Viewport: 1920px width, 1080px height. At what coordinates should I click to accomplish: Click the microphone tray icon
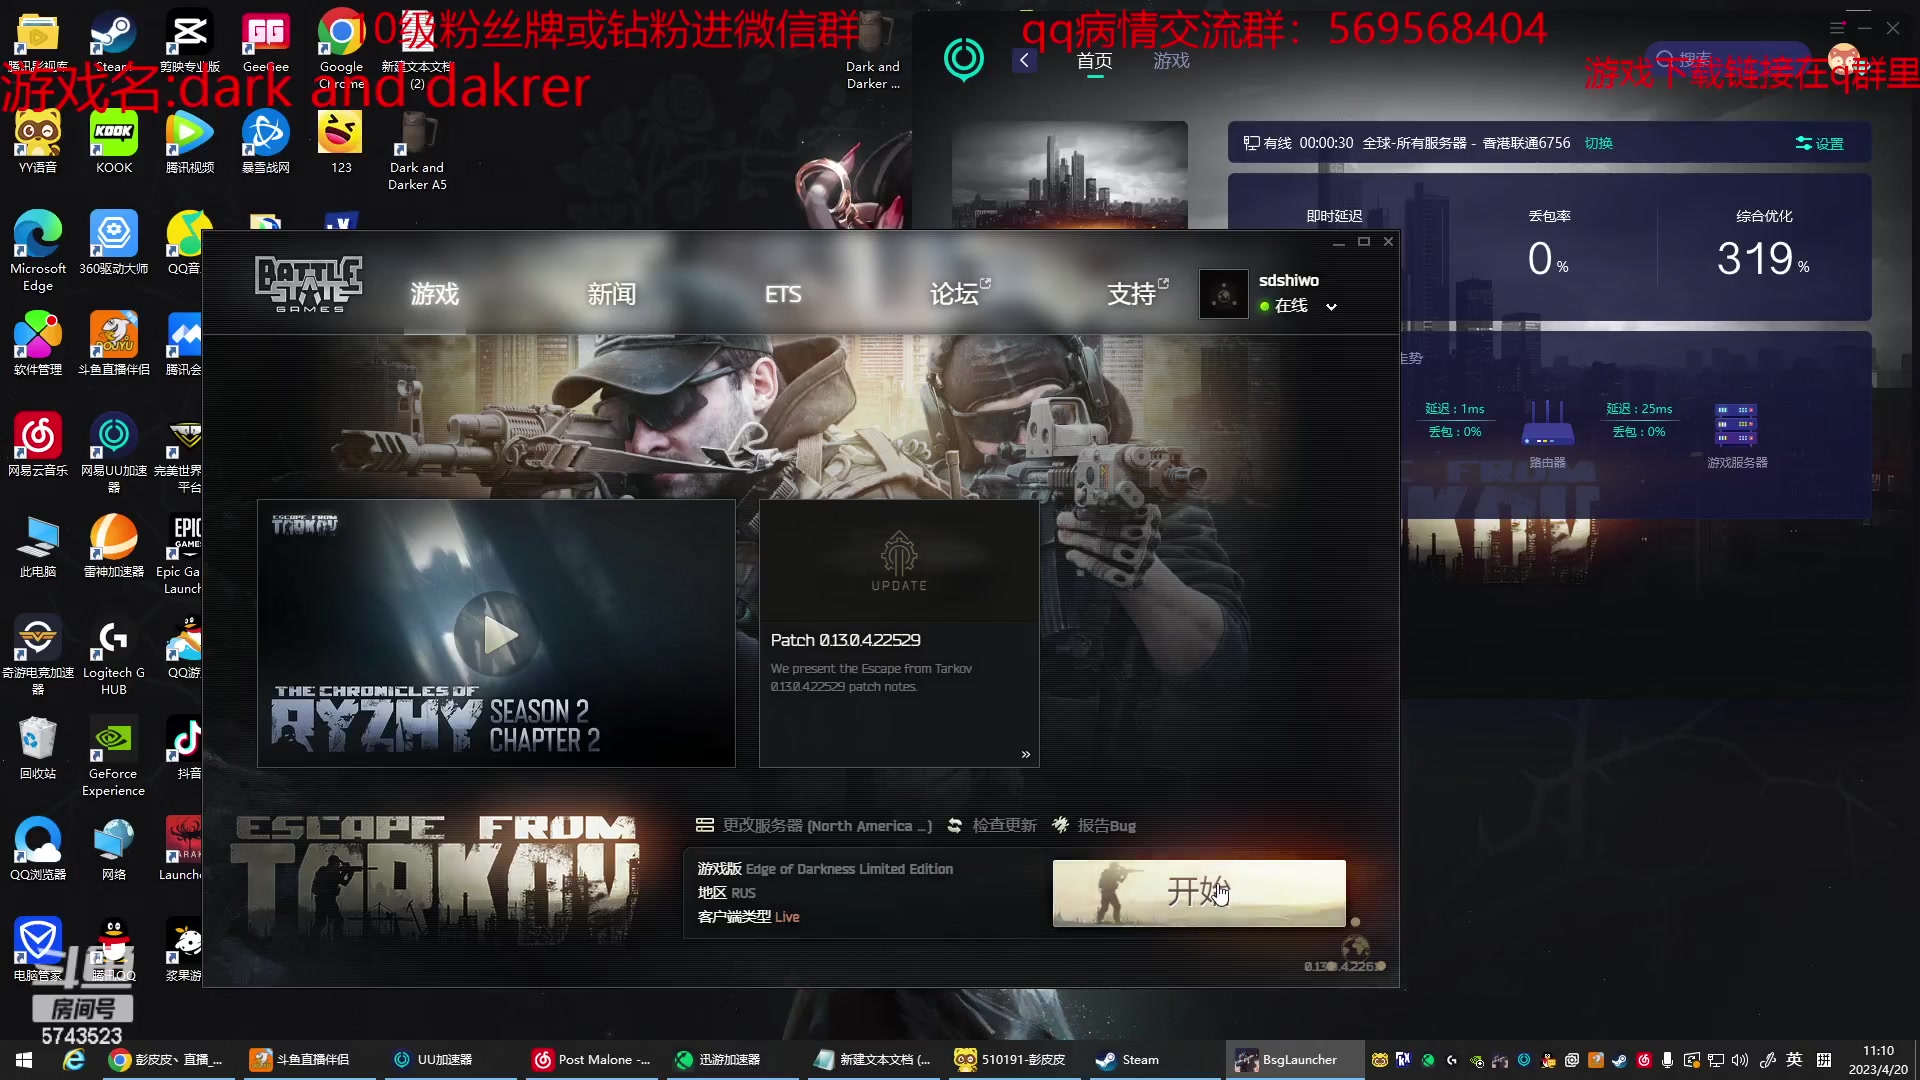click(1667, 1060)
